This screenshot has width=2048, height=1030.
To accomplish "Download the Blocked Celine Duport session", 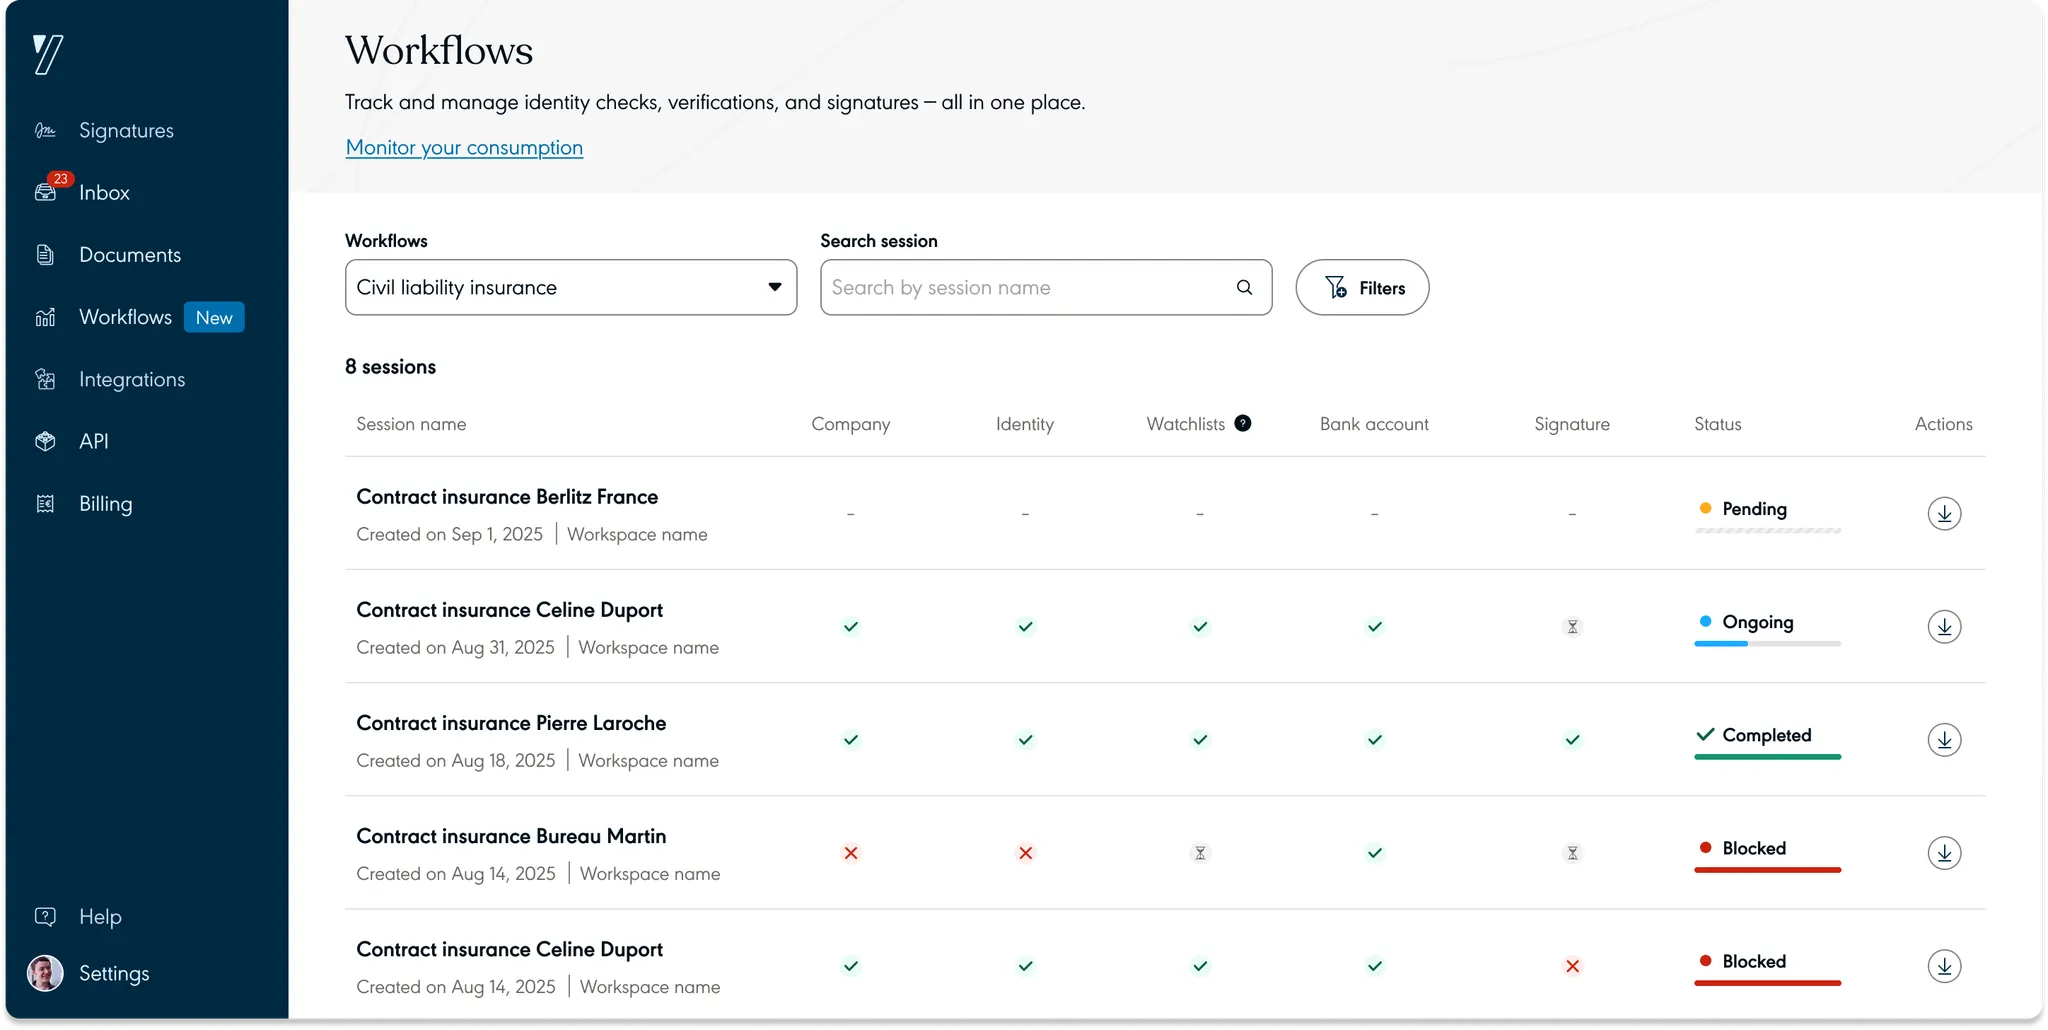I will (x=1944, y=965).
